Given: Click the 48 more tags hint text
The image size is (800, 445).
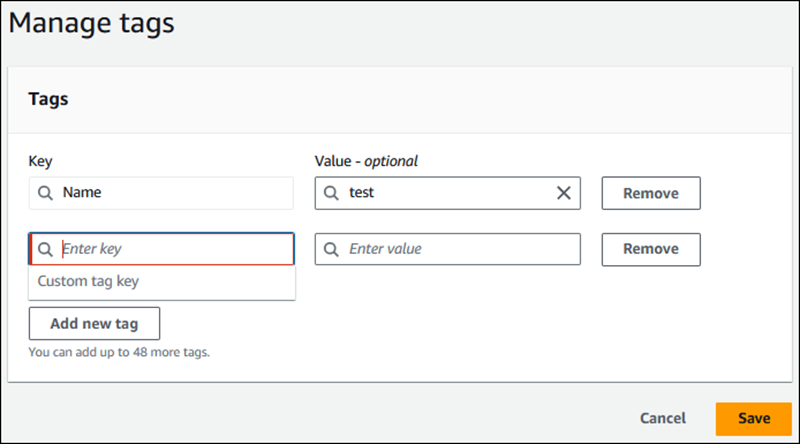Looking at the screenshot, I should (118, 352).
